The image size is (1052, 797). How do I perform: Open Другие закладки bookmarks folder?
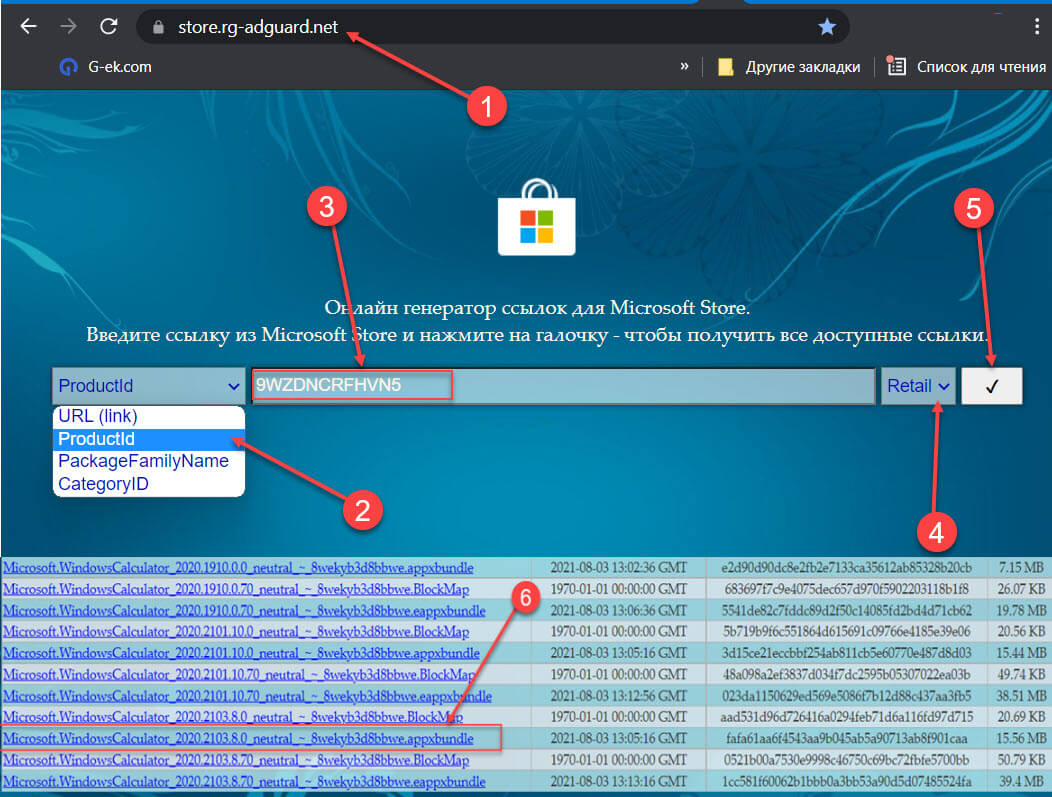789,67
